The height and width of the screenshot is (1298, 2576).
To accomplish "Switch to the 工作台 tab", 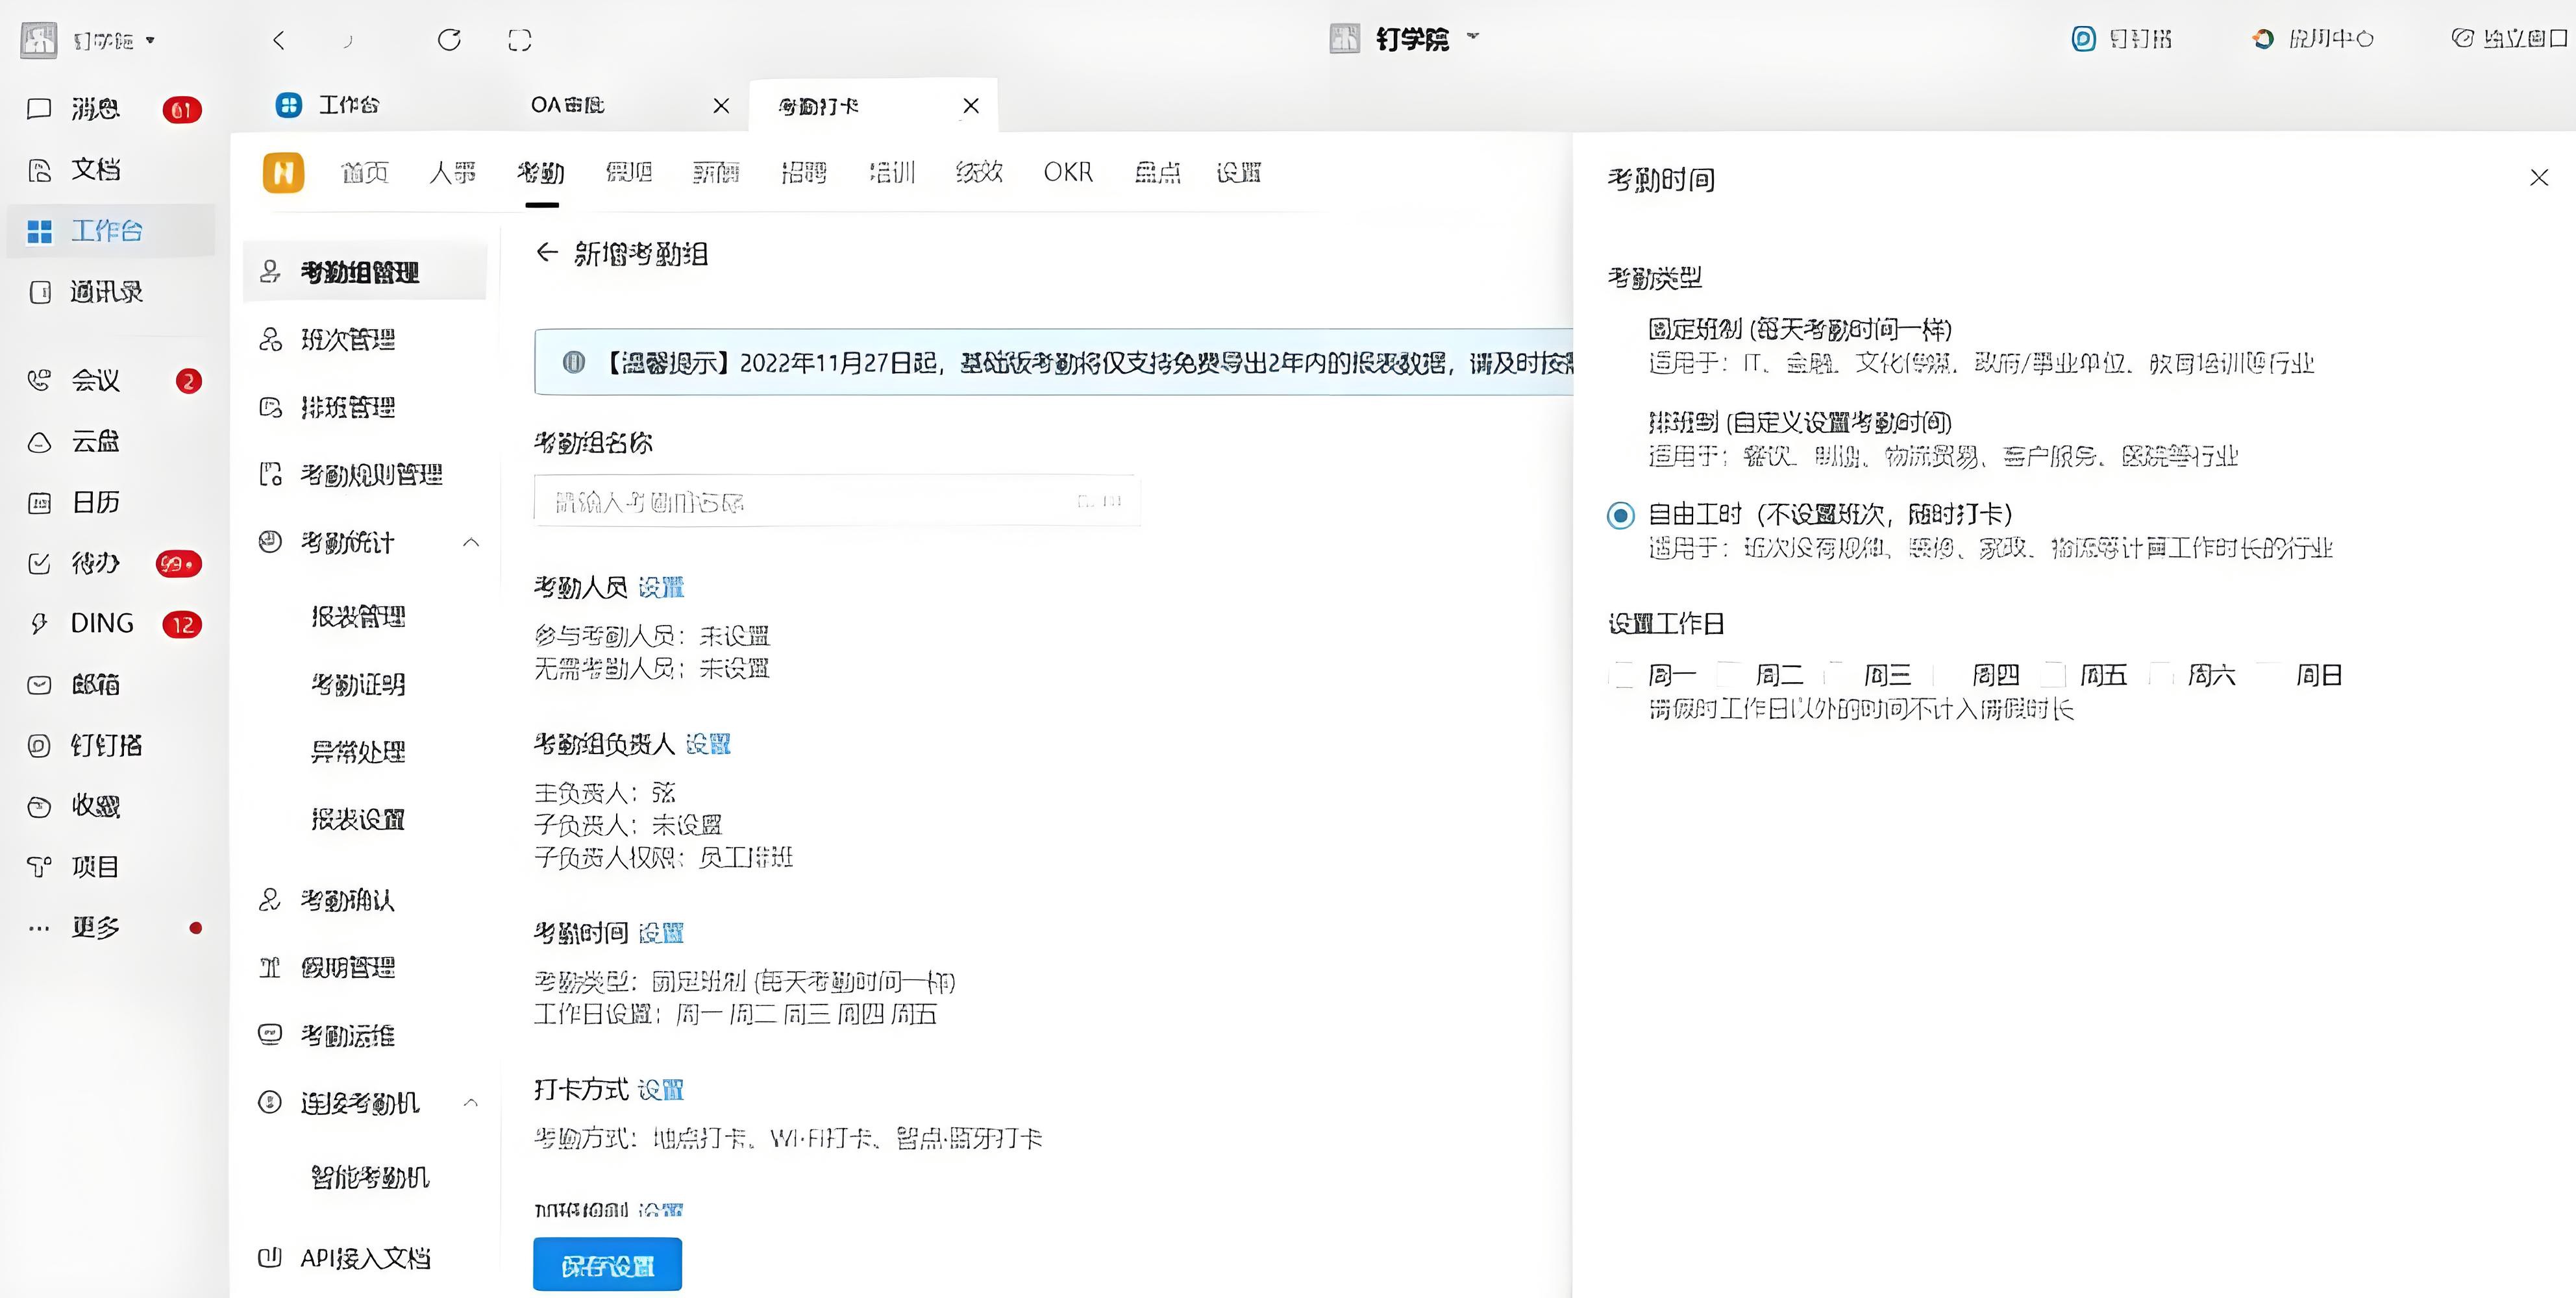I will [x=329, y=105].
